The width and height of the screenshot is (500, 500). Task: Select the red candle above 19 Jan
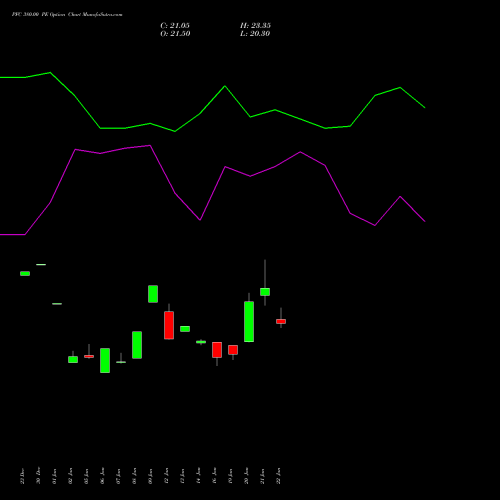[x=233, y=350]
